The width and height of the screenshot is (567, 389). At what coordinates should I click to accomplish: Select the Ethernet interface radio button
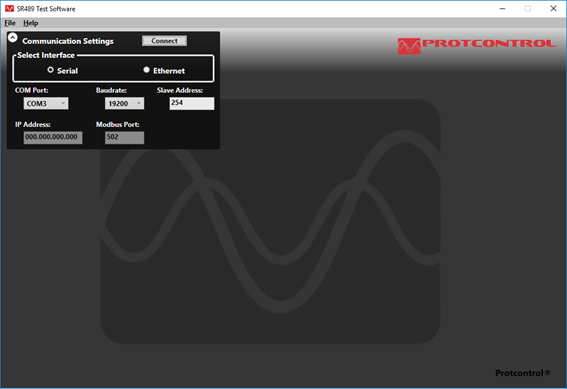coord(146,70)
